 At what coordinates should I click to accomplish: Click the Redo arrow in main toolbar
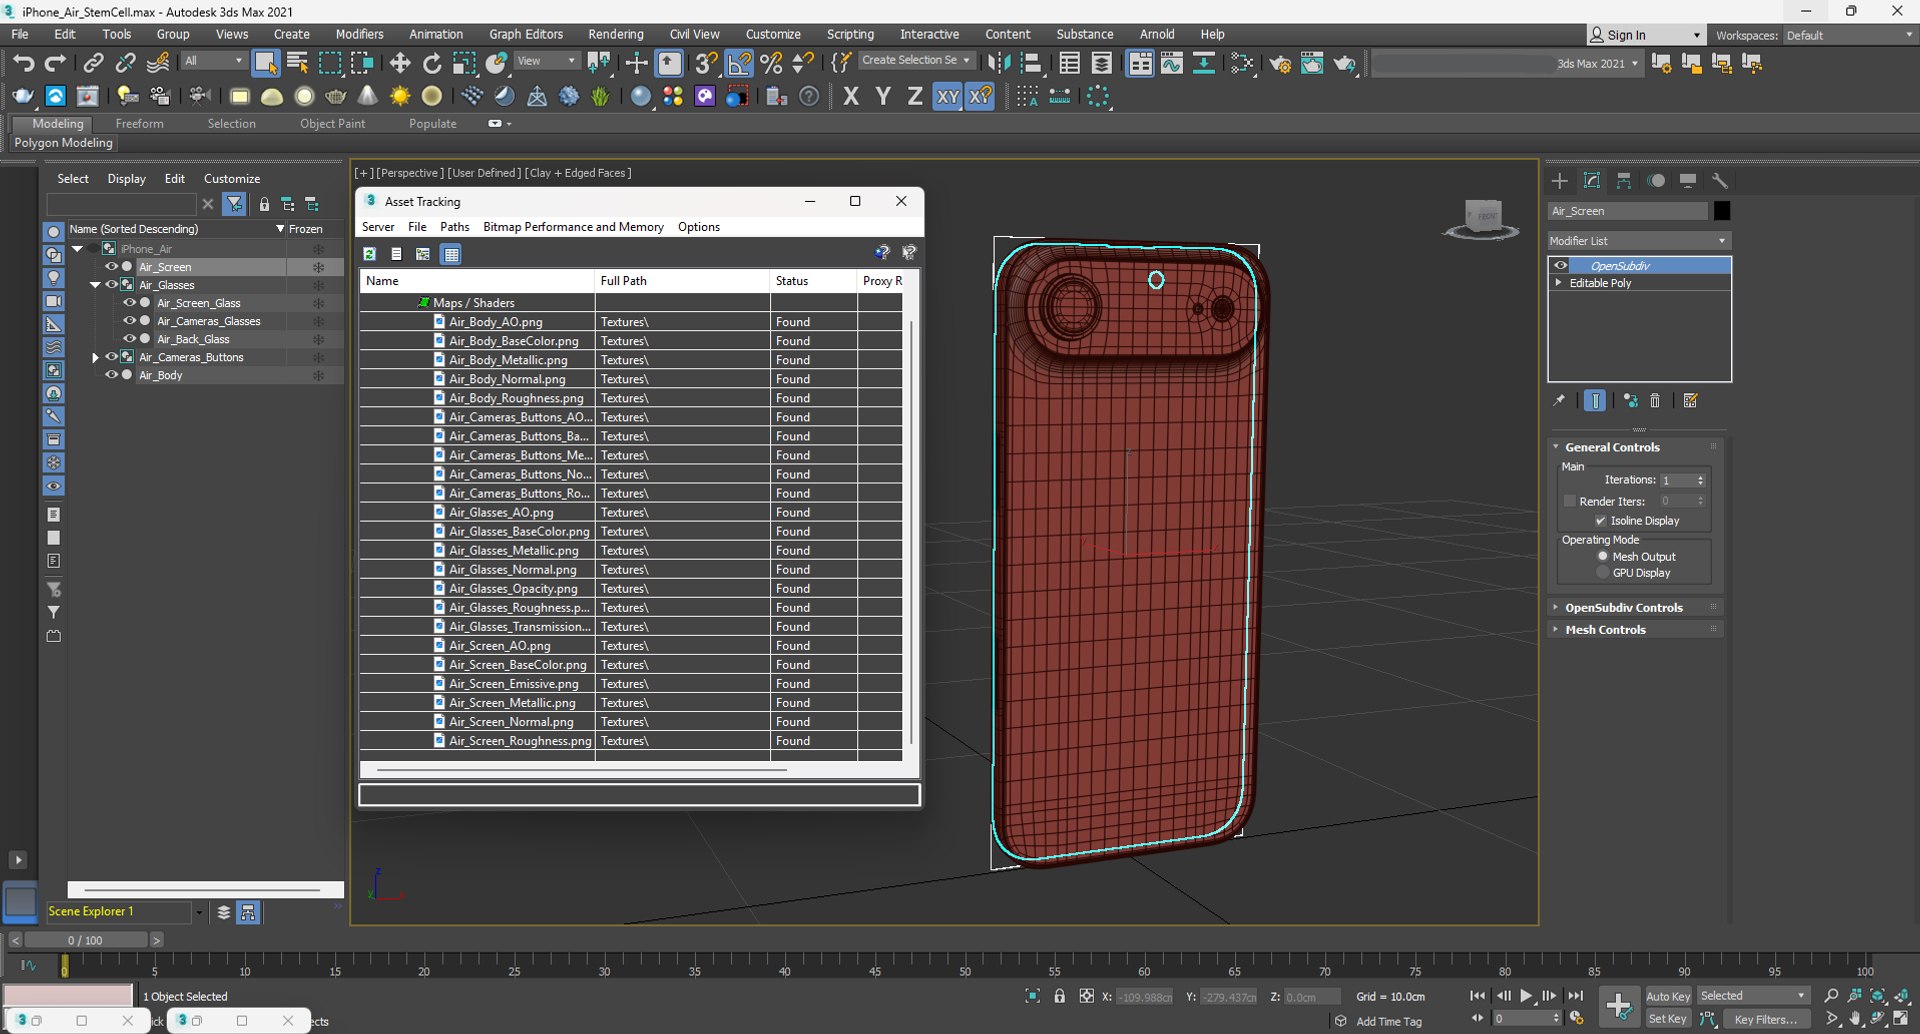[x=55, y=63]
